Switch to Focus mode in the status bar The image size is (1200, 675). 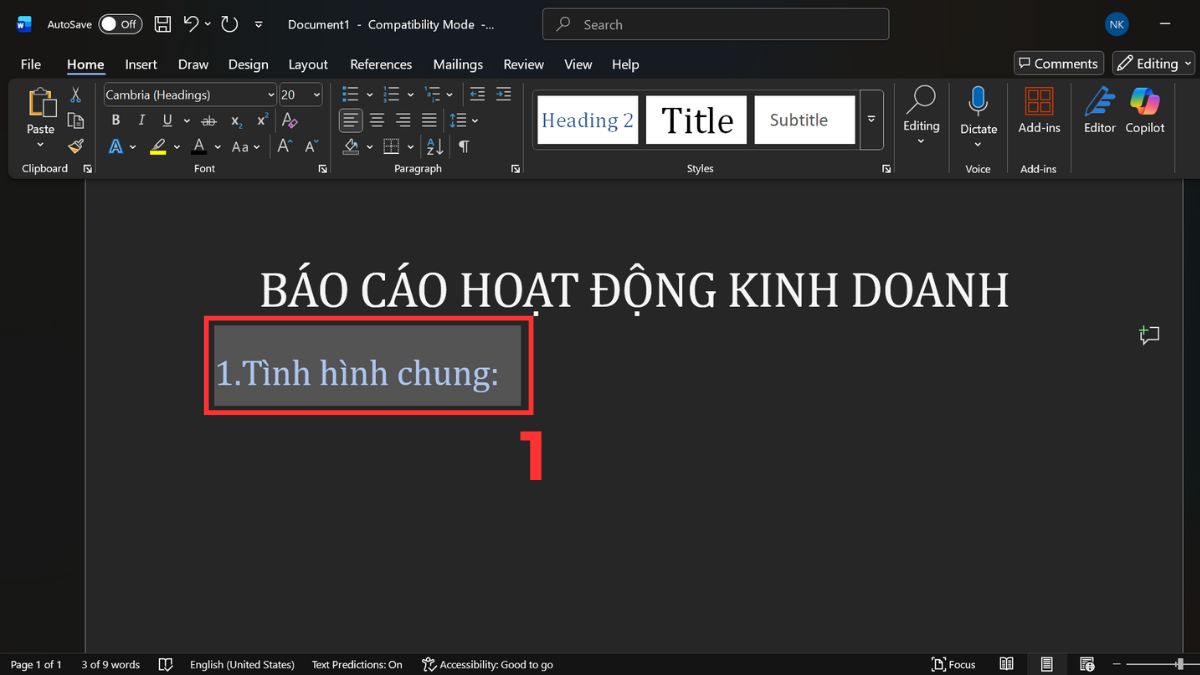[952, 663]
